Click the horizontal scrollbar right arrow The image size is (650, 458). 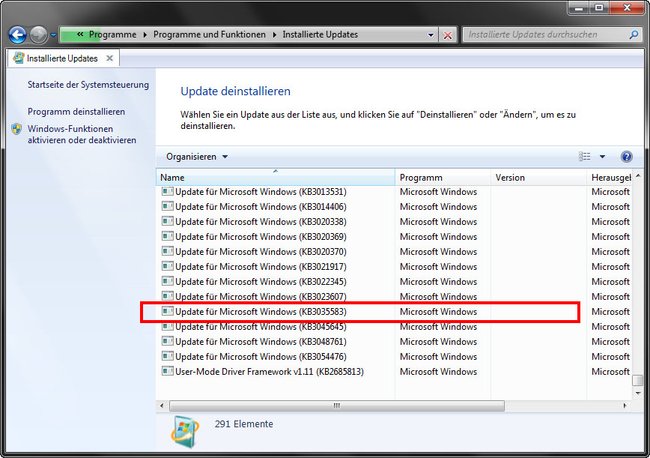(x=625, y=405)
